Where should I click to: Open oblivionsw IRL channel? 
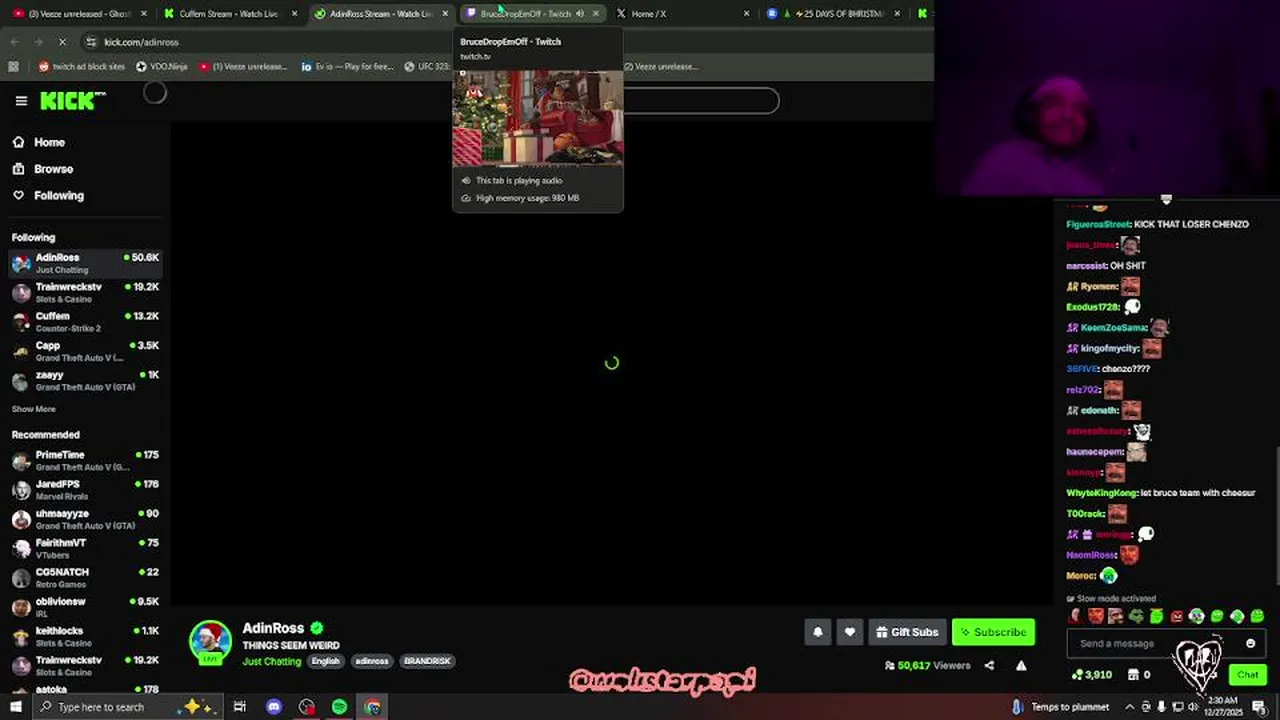[x=85, y=607]
